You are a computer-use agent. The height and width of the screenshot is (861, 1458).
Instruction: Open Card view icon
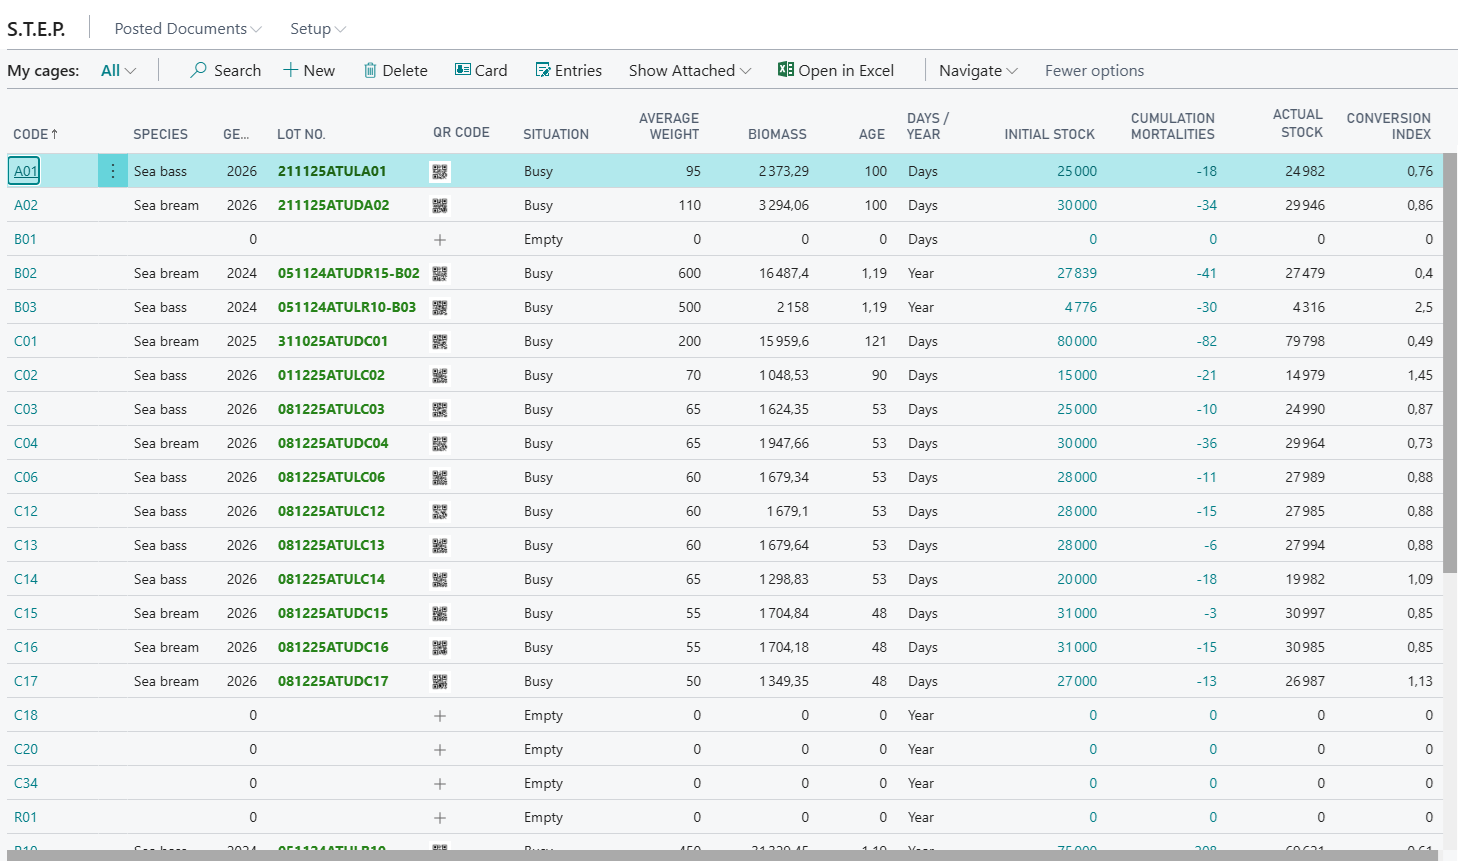[x=463, y=70]
